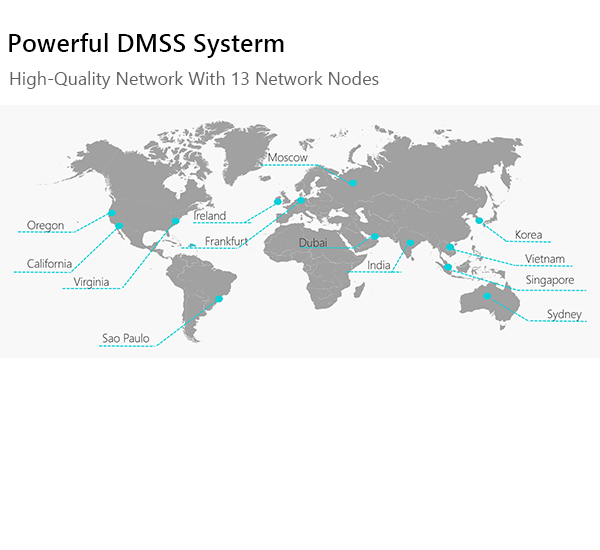Click the India node marker dot
The height and width of the screenshot is (550, 600).
pyautogui.click(x=409, y=243)
